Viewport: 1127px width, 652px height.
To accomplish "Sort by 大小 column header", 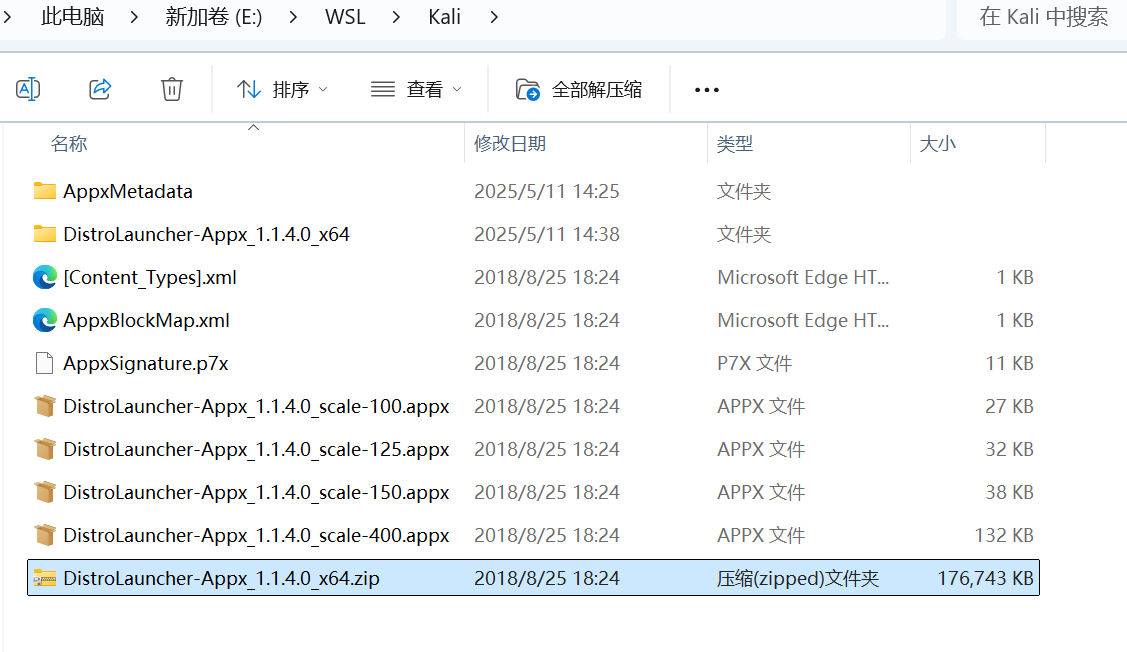I will pyautogui.click(x=937, y=144).
